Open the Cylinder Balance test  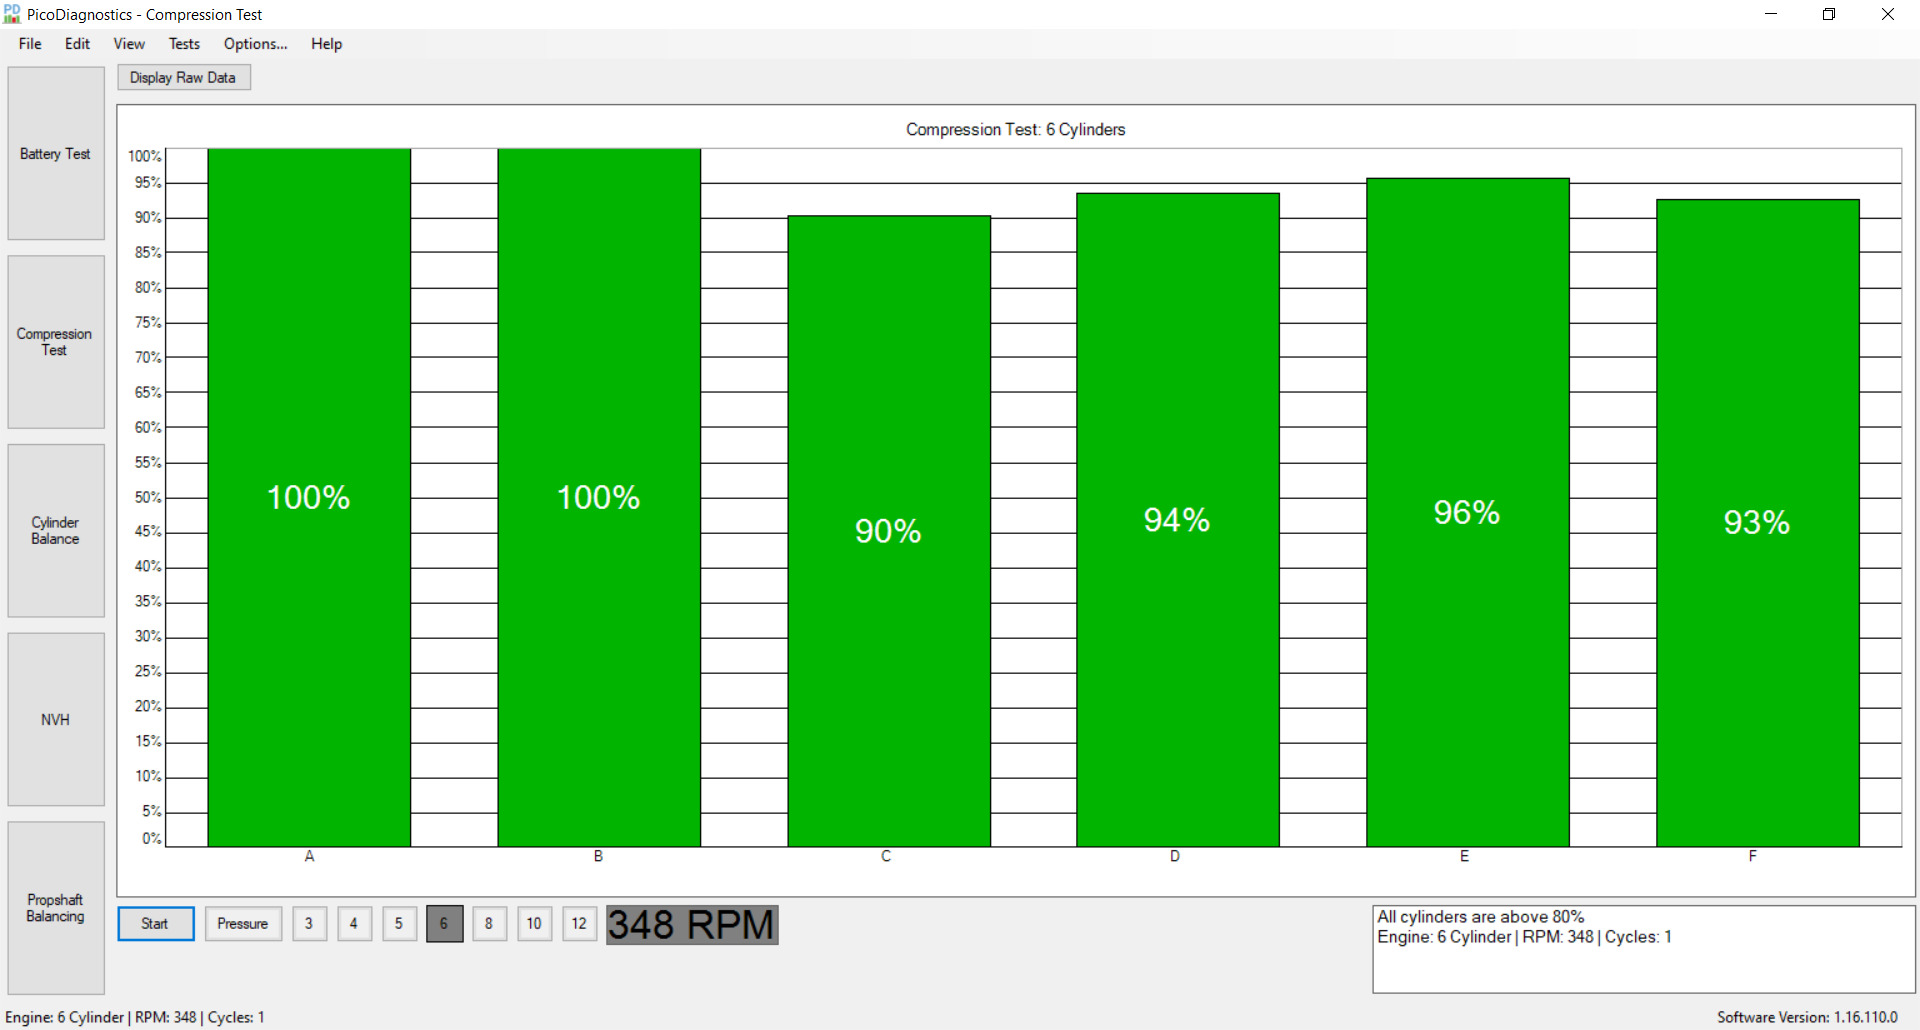pos(56,531)
